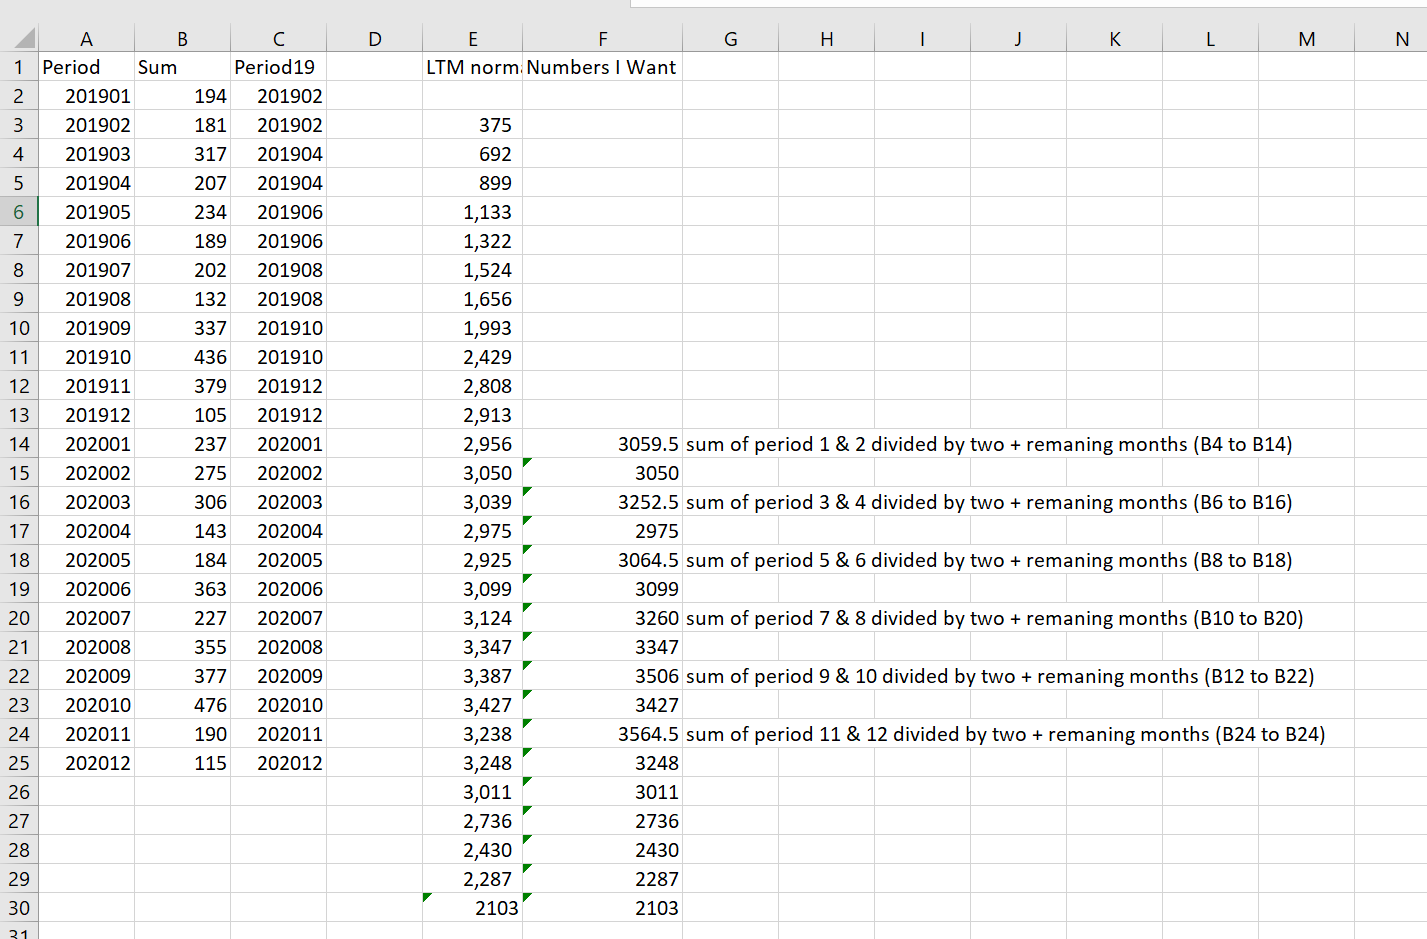Screen dimensions: 1427x939
Task: Click cell with value 3564.5
Action: tap(603, 734)
